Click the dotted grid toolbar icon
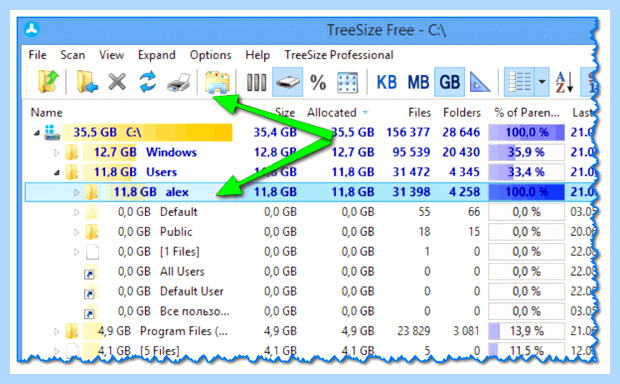Viewport: 620px width, 384px height. point(348,83)
